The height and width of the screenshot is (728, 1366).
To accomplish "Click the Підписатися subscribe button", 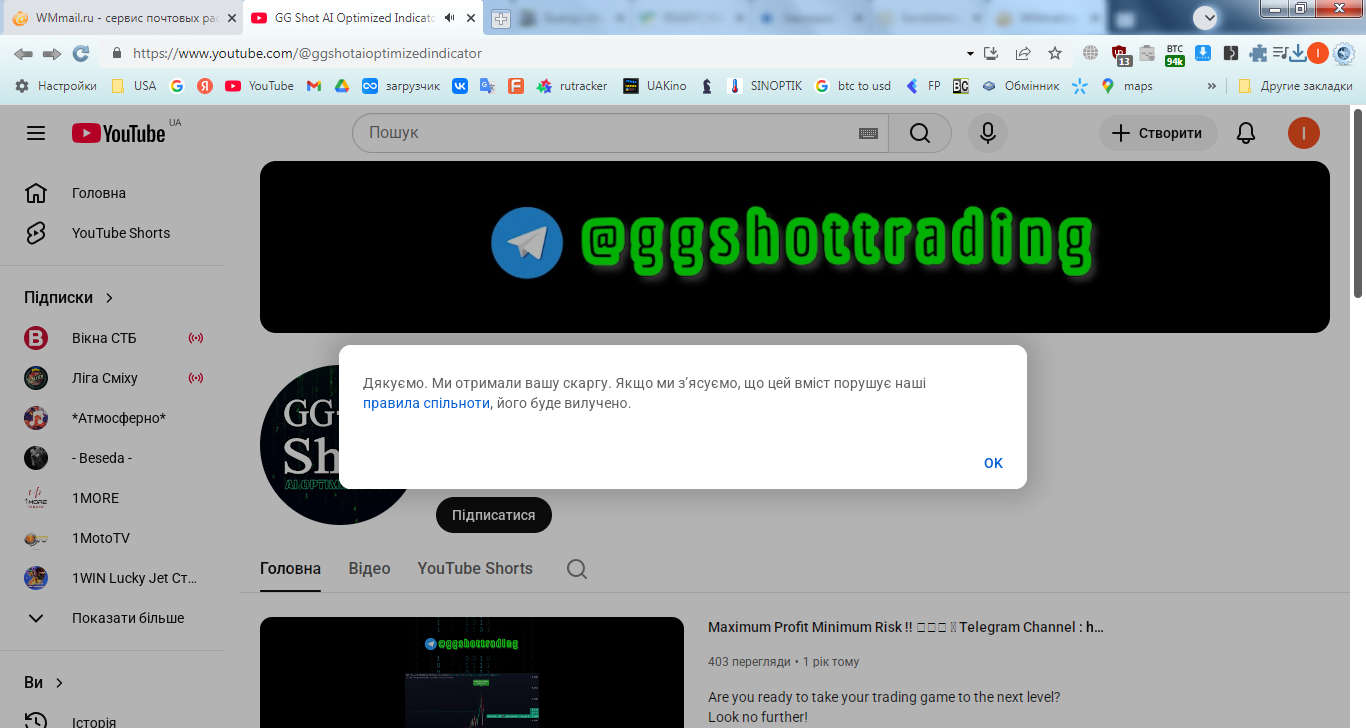I will 494,515.
